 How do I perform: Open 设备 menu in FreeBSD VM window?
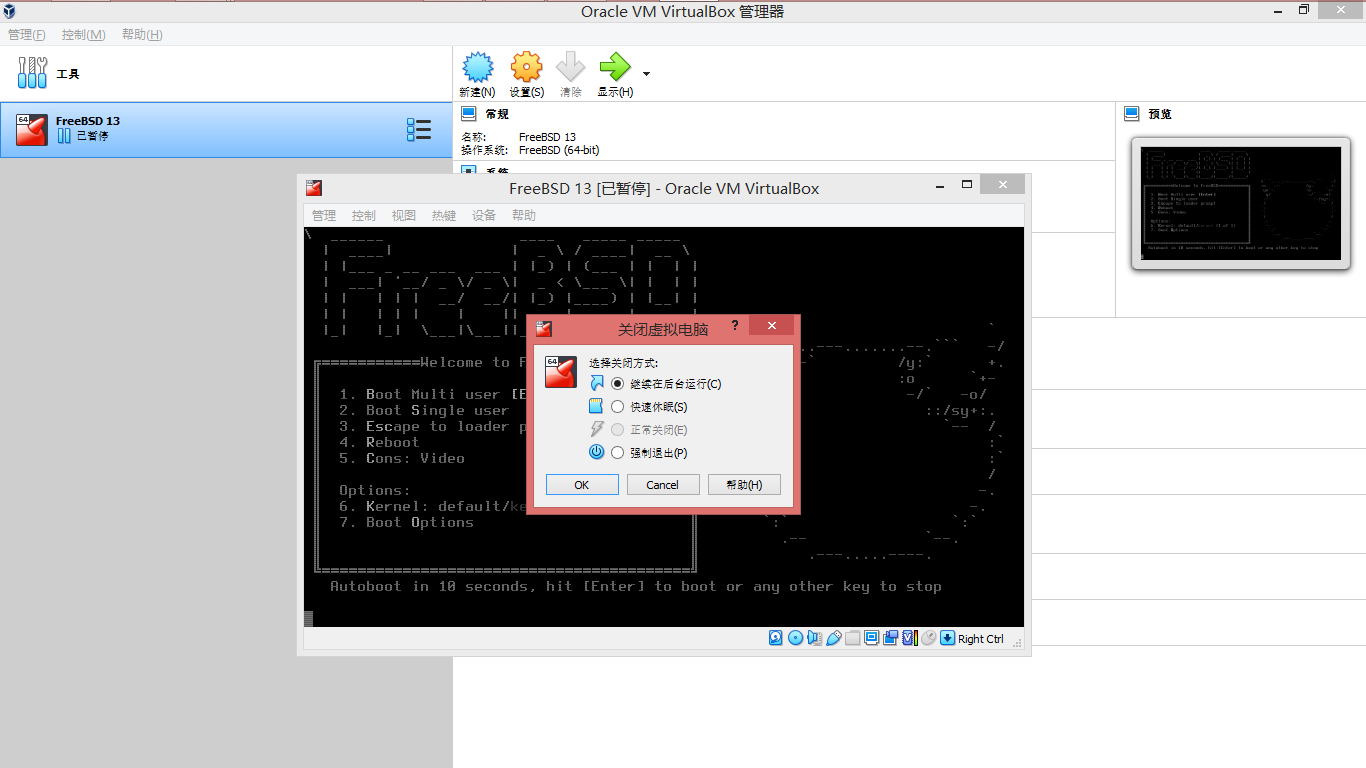pyautogui.click(x=484, y=215)
